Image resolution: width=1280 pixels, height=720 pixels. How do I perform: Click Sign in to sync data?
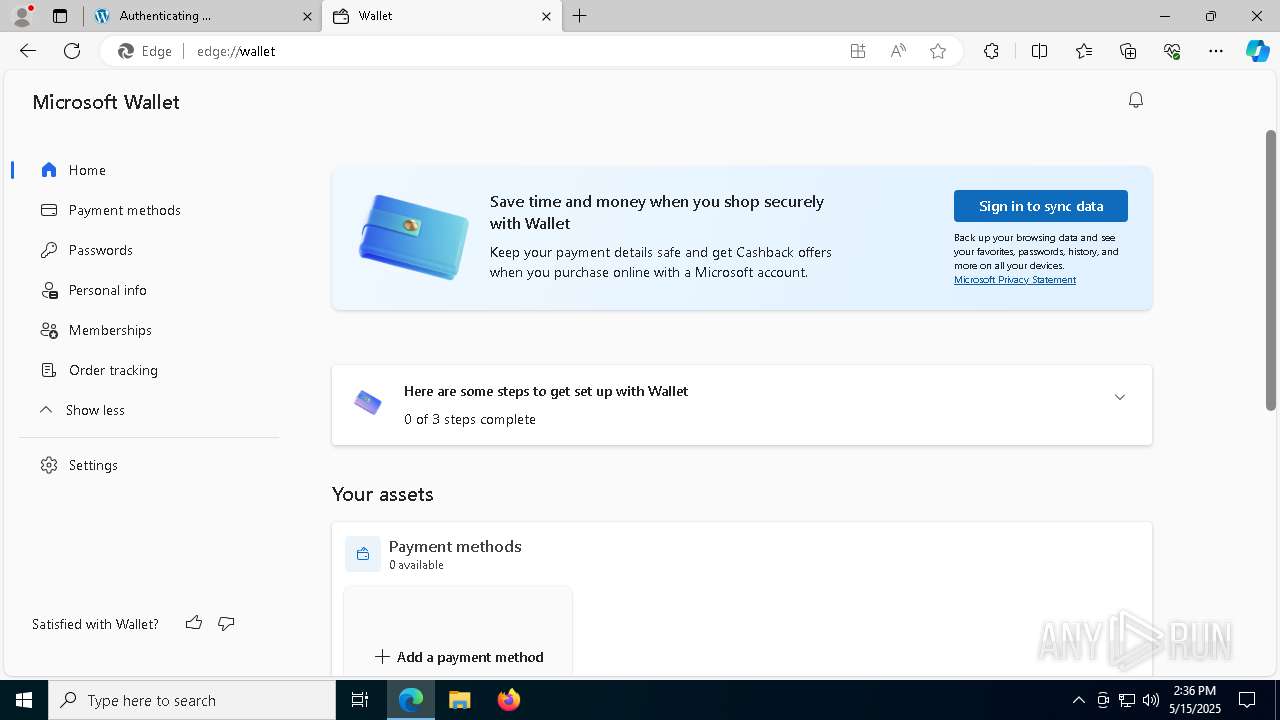1040,206
